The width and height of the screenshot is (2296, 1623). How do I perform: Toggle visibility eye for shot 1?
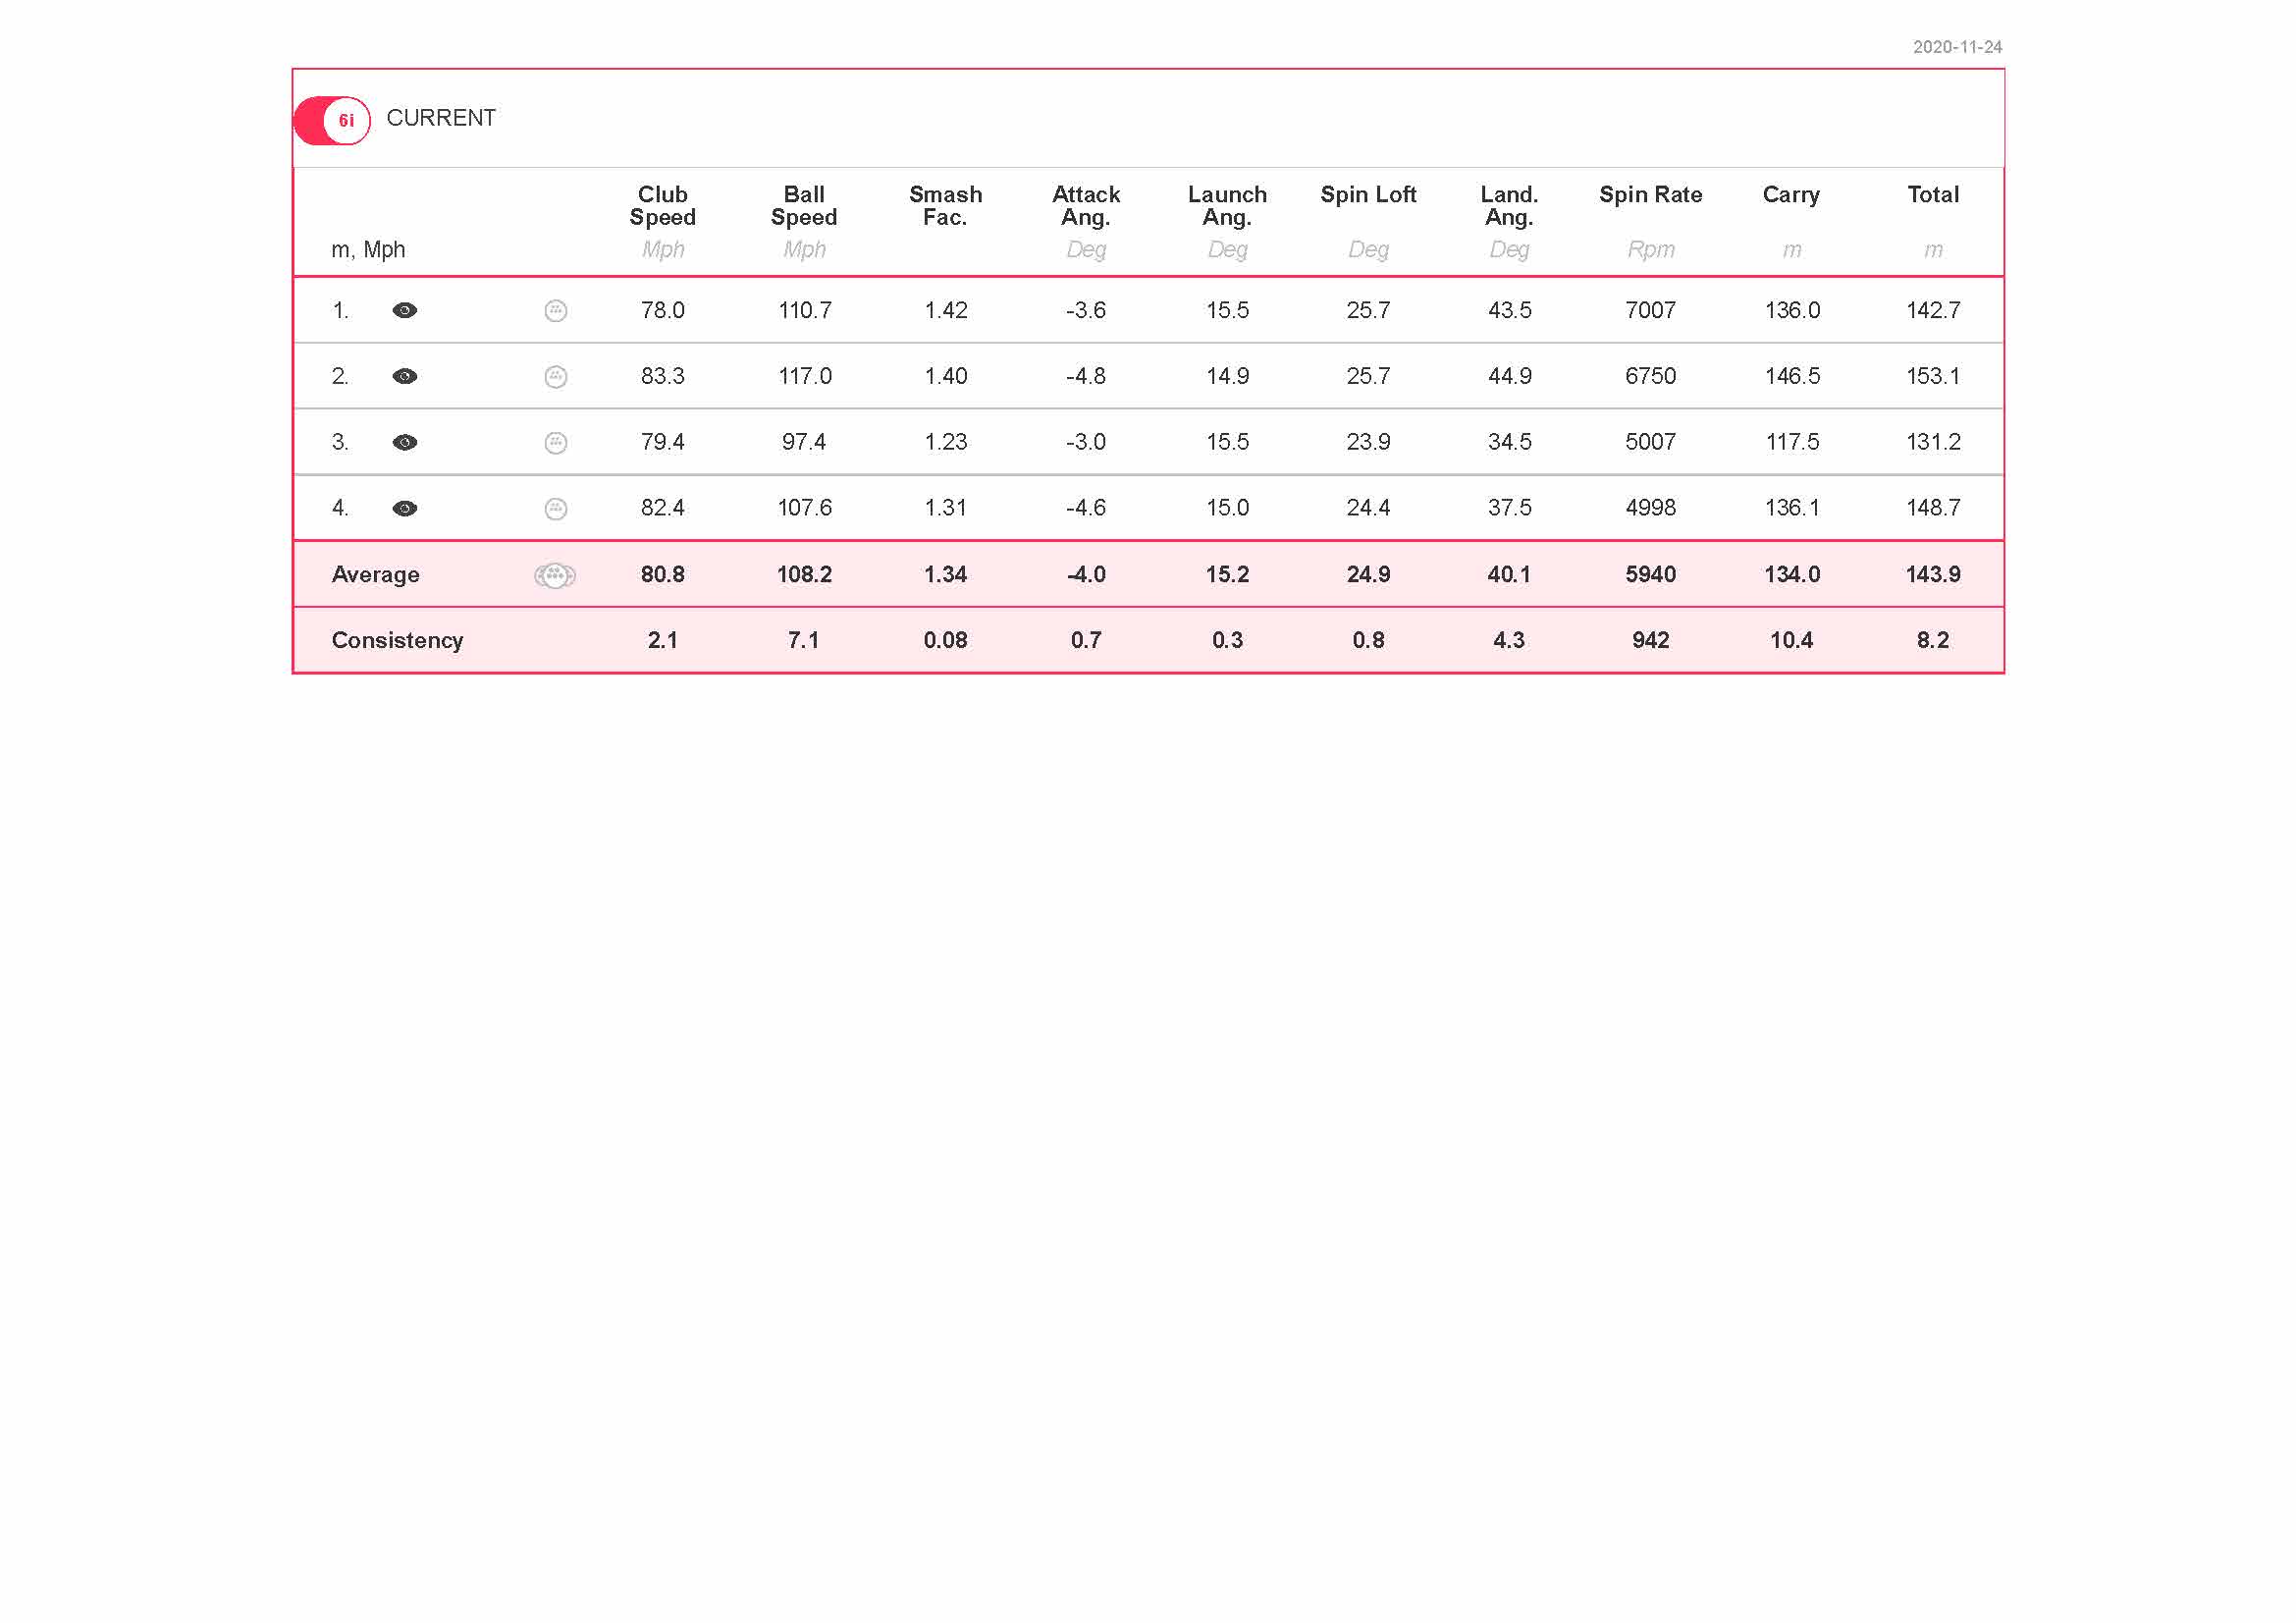pos(404,310)
